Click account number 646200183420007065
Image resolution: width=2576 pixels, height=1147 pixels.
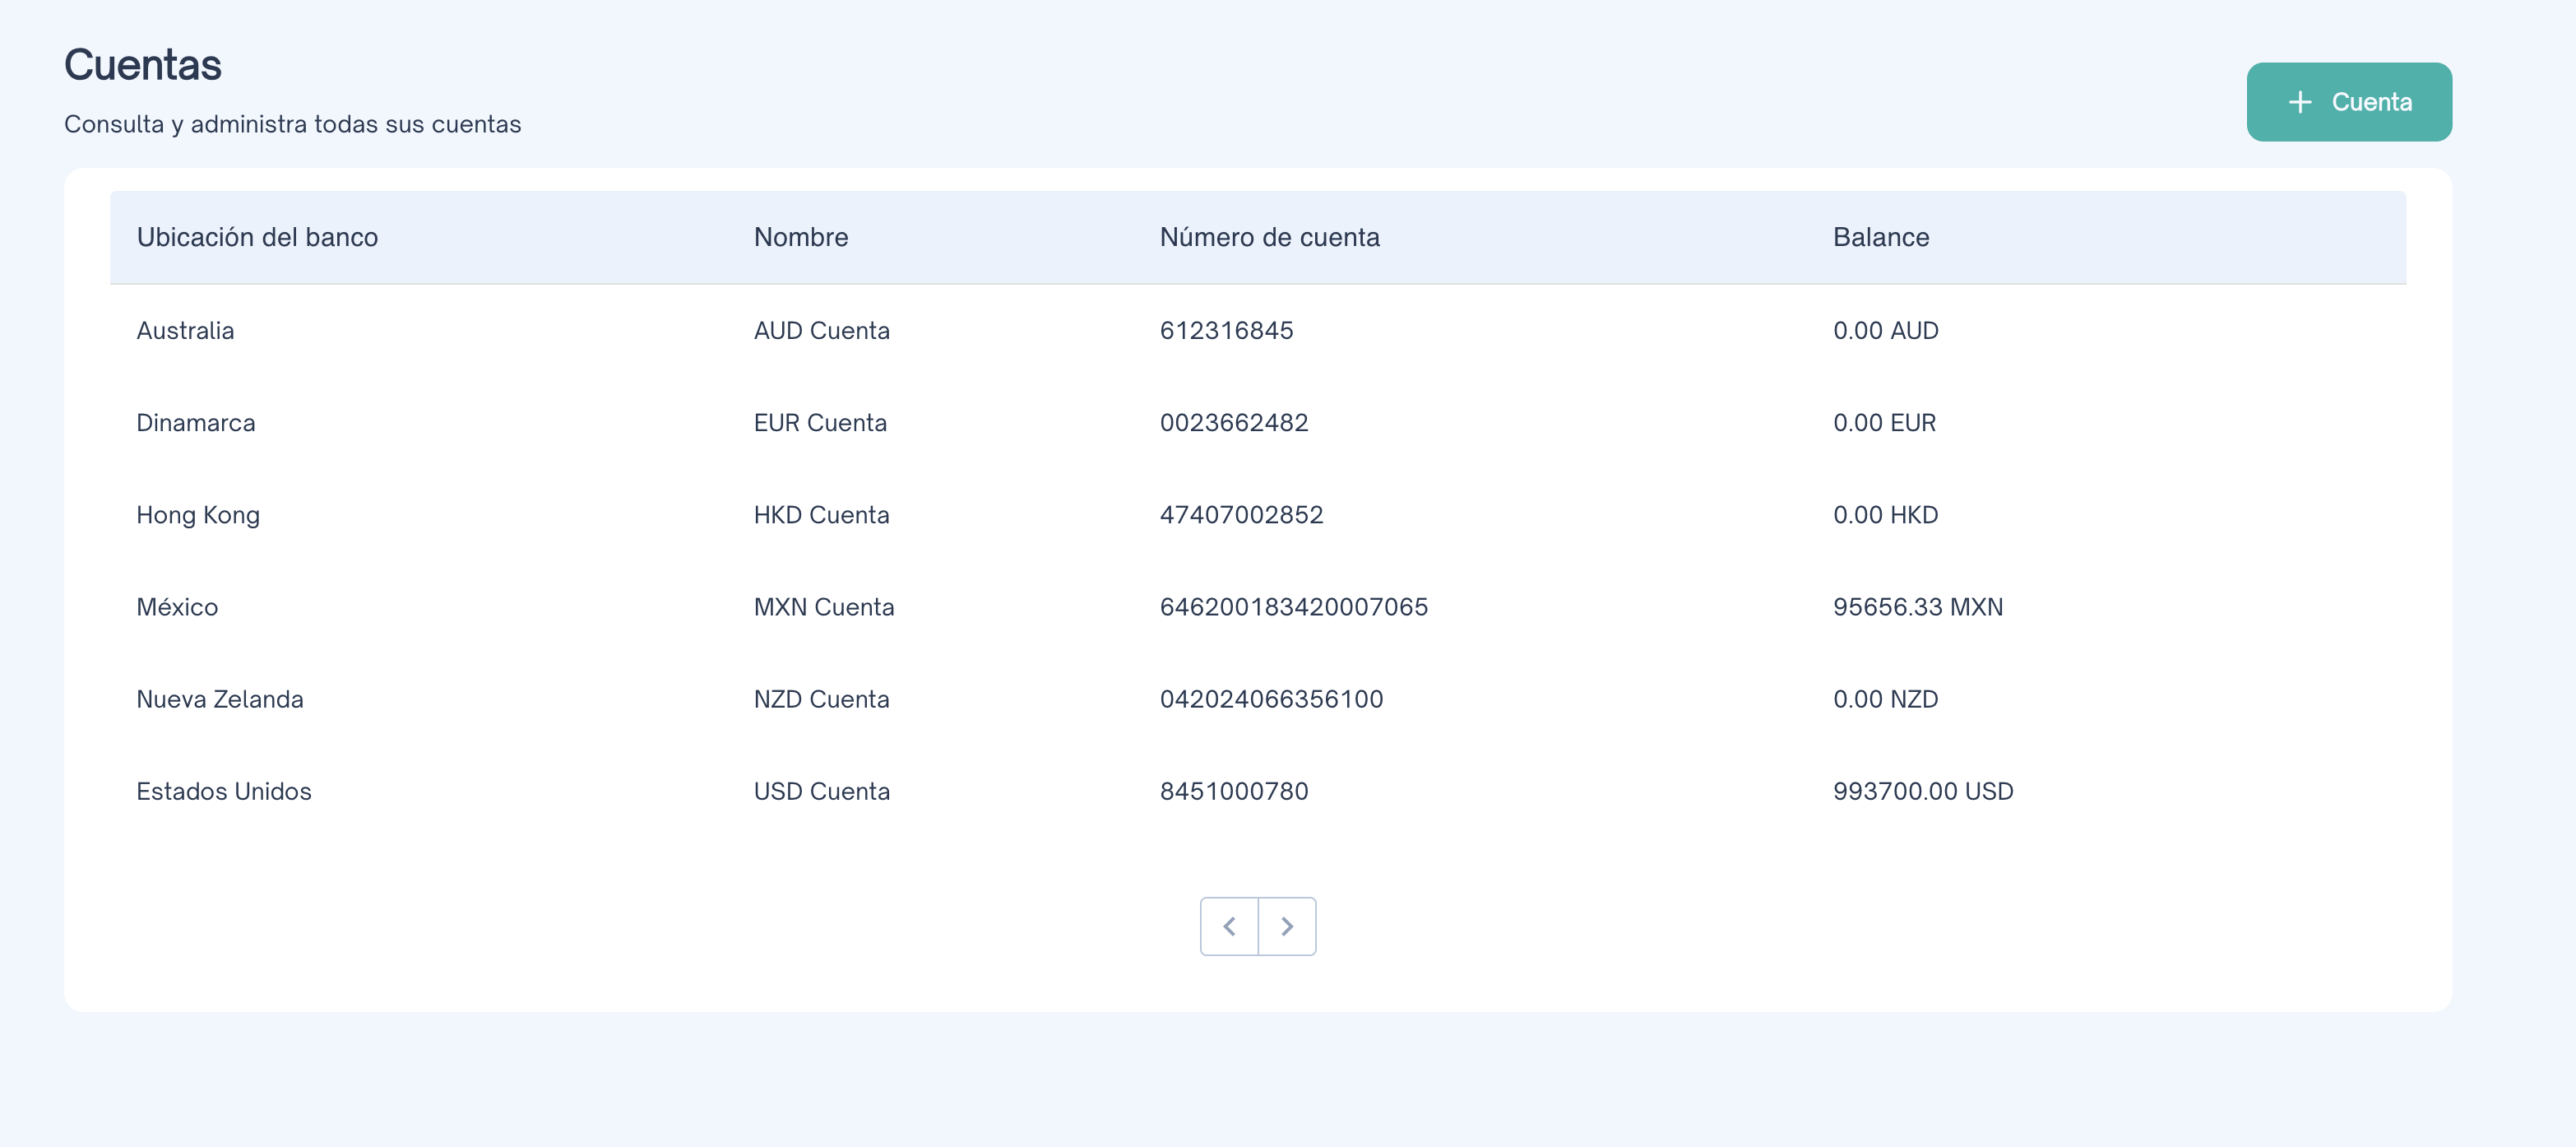(1293, 607)
